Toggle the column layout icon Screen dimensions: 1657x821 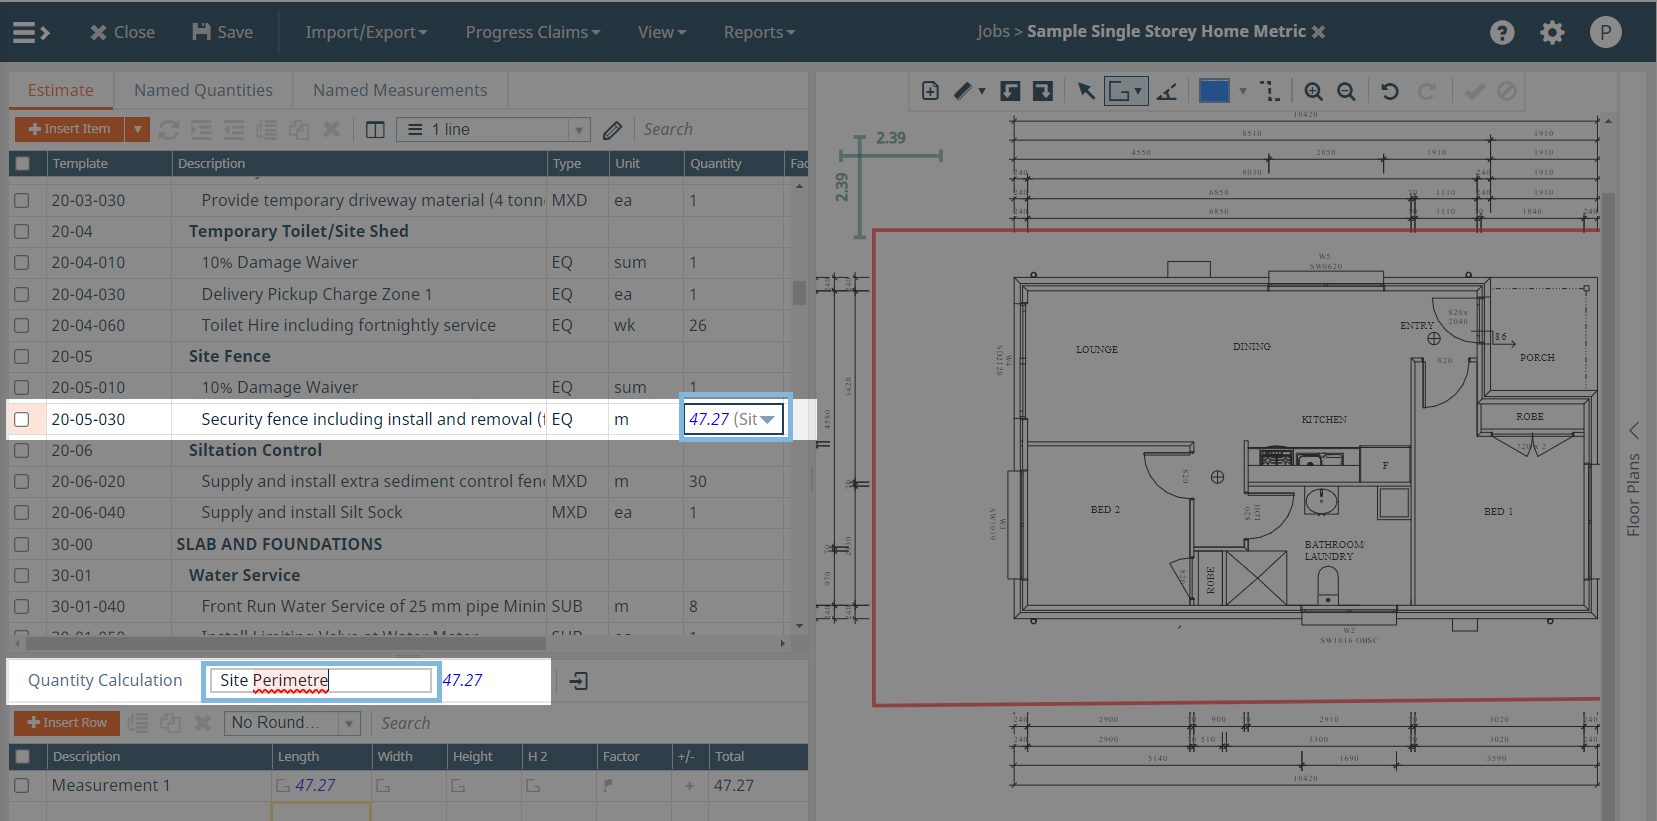pyautogui.click(x=375, y=130)
